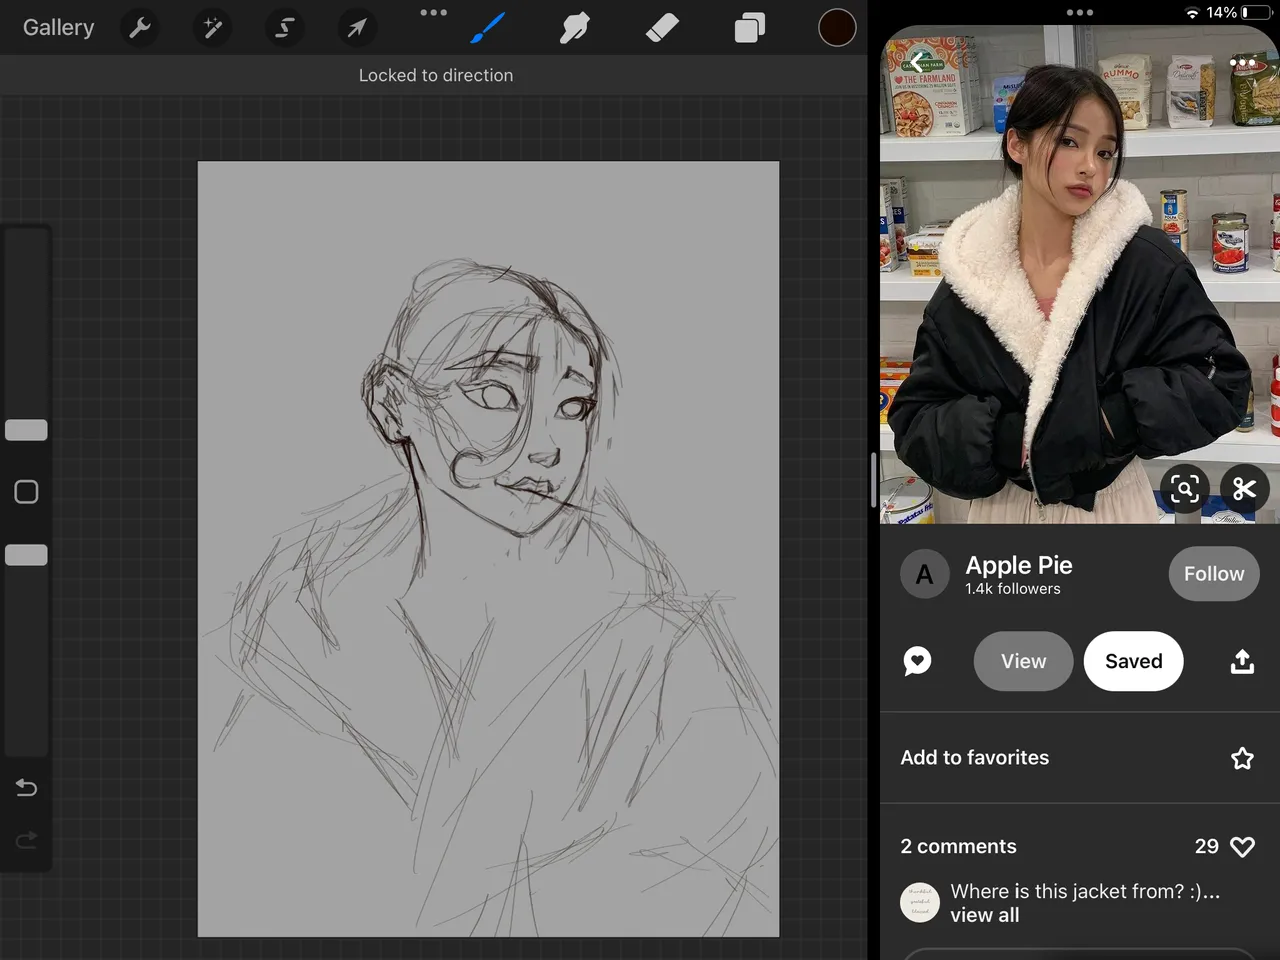Open the Actions wrench menu
Screen dimensions: 1280x960
coord(140,27)
